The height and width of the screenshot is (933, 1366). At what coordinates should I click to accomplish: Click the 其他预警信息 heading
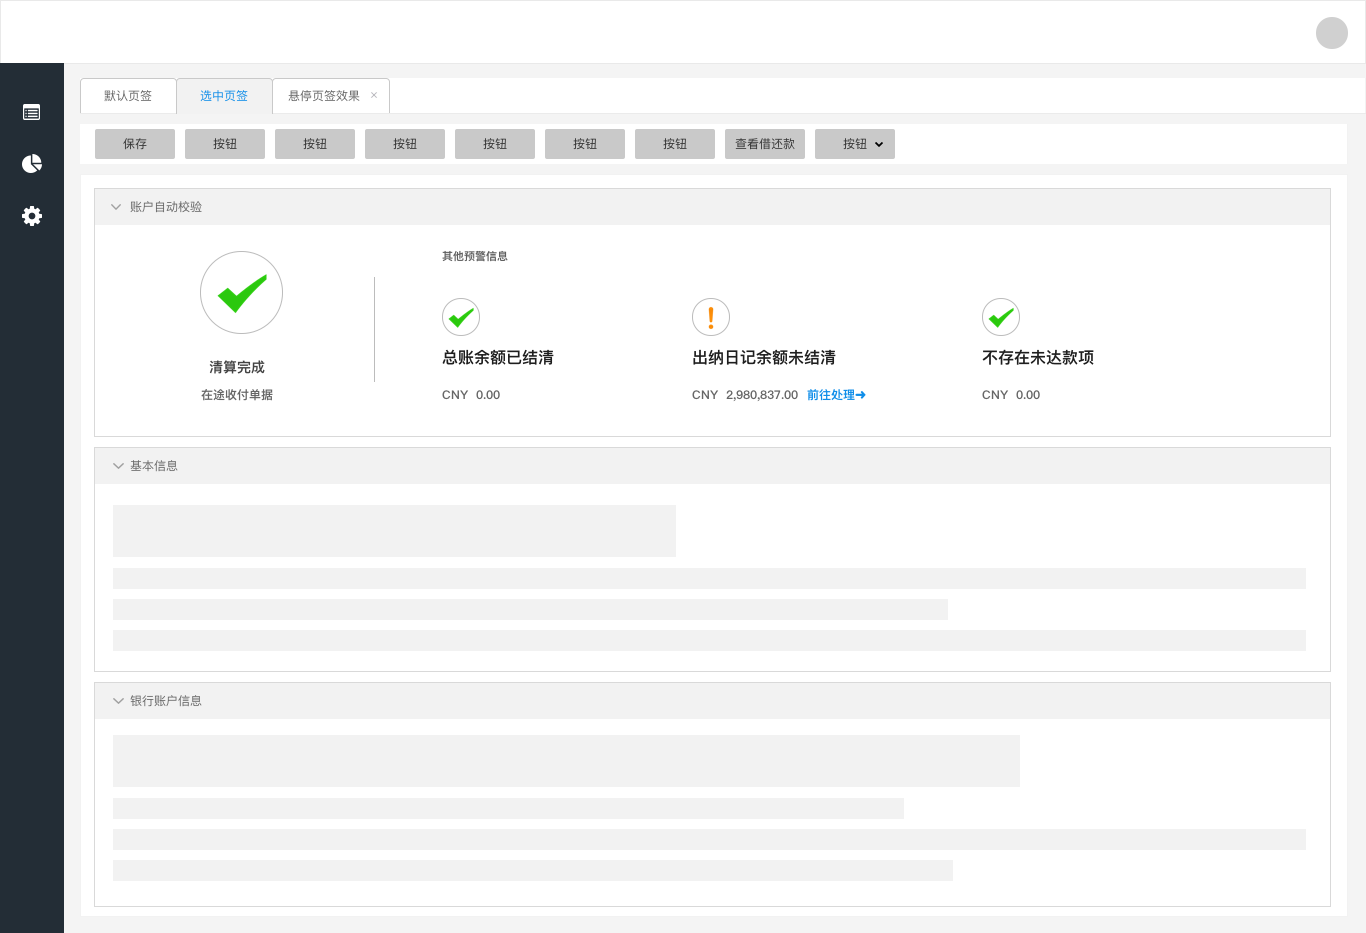[x=475, y=256]
